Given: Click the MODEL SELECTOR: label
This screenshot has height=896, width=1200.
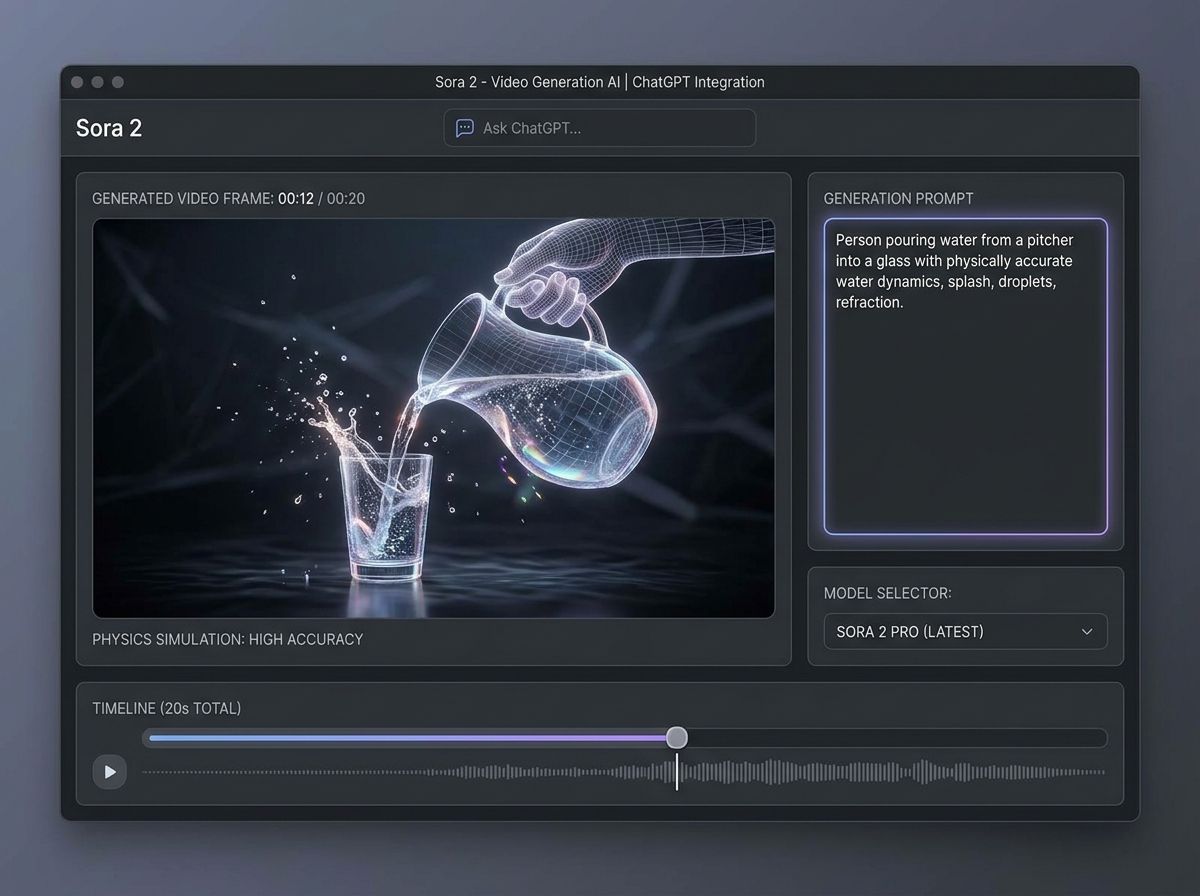Looking at the screenshot, I should [888, 593].
